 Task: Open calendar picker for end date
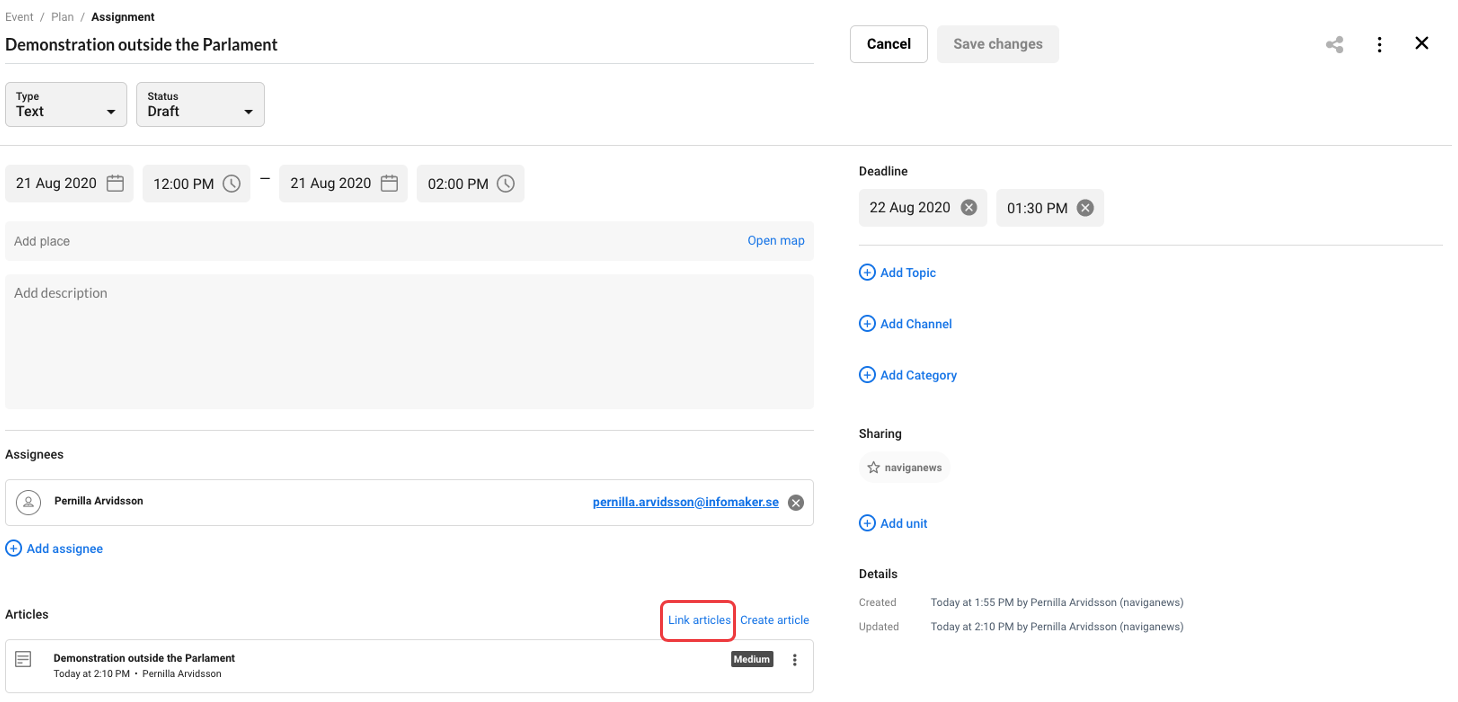[389, 184]
